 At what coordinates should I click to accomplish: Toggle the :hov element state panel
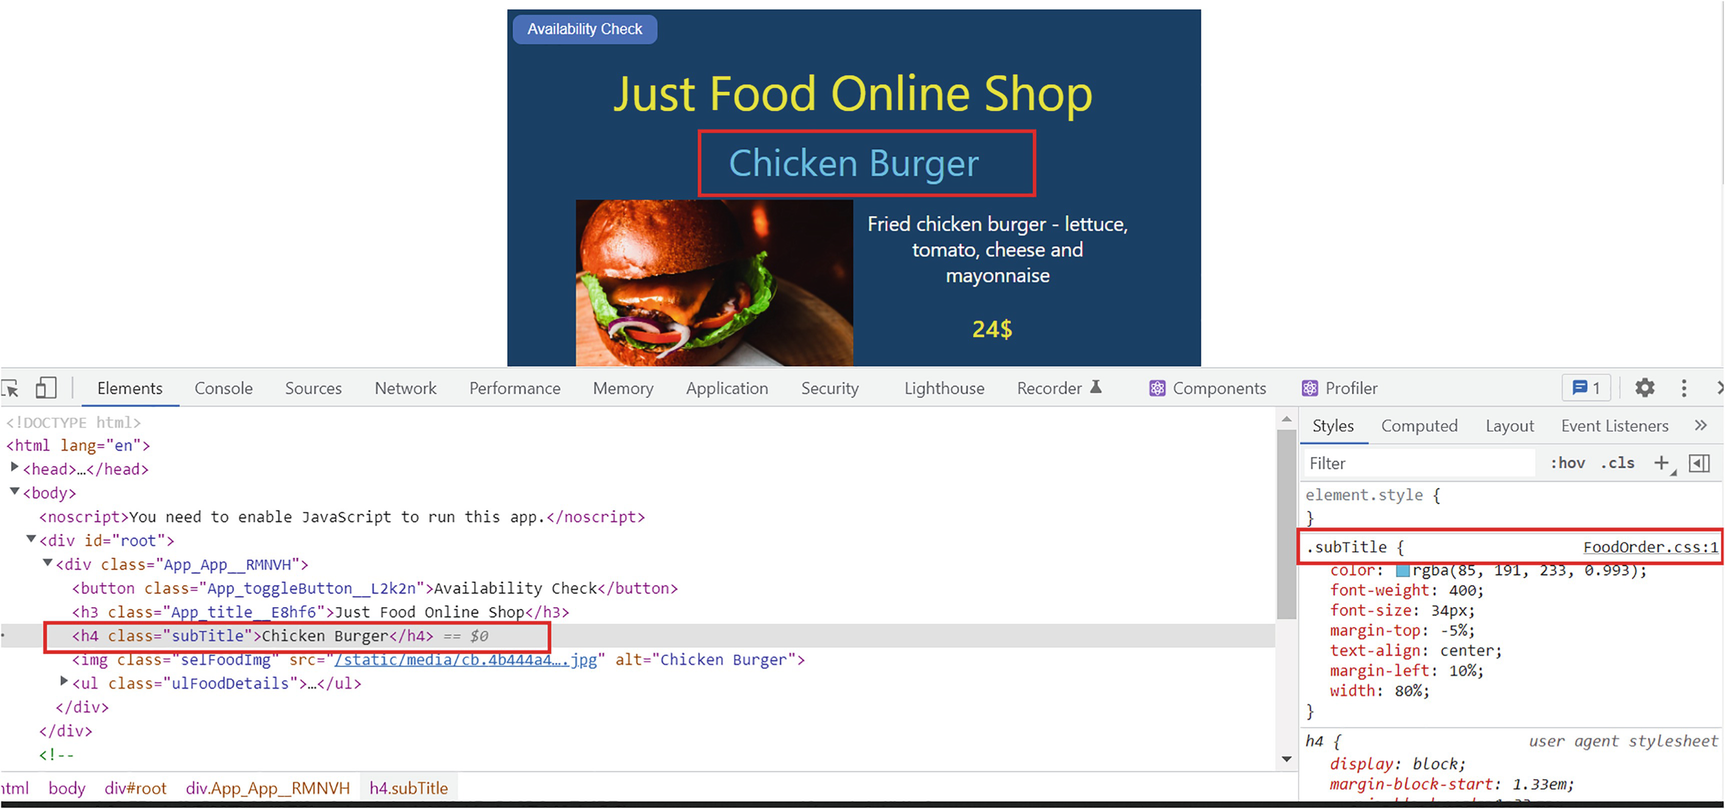pyautogui.click(x=1567, y=463)
